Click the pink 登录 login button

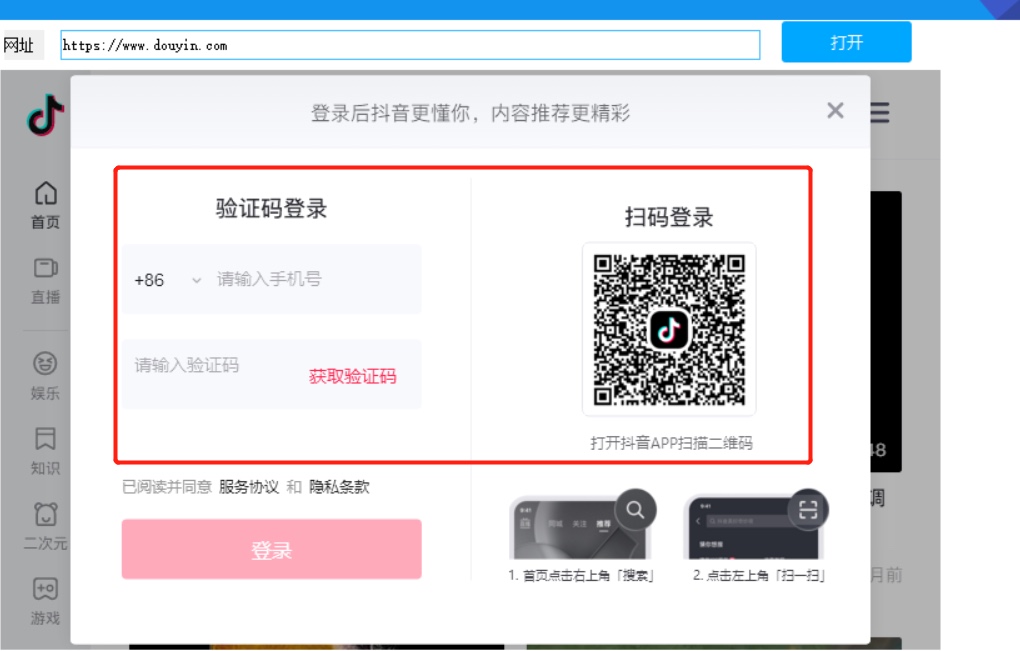click(271, 549)
